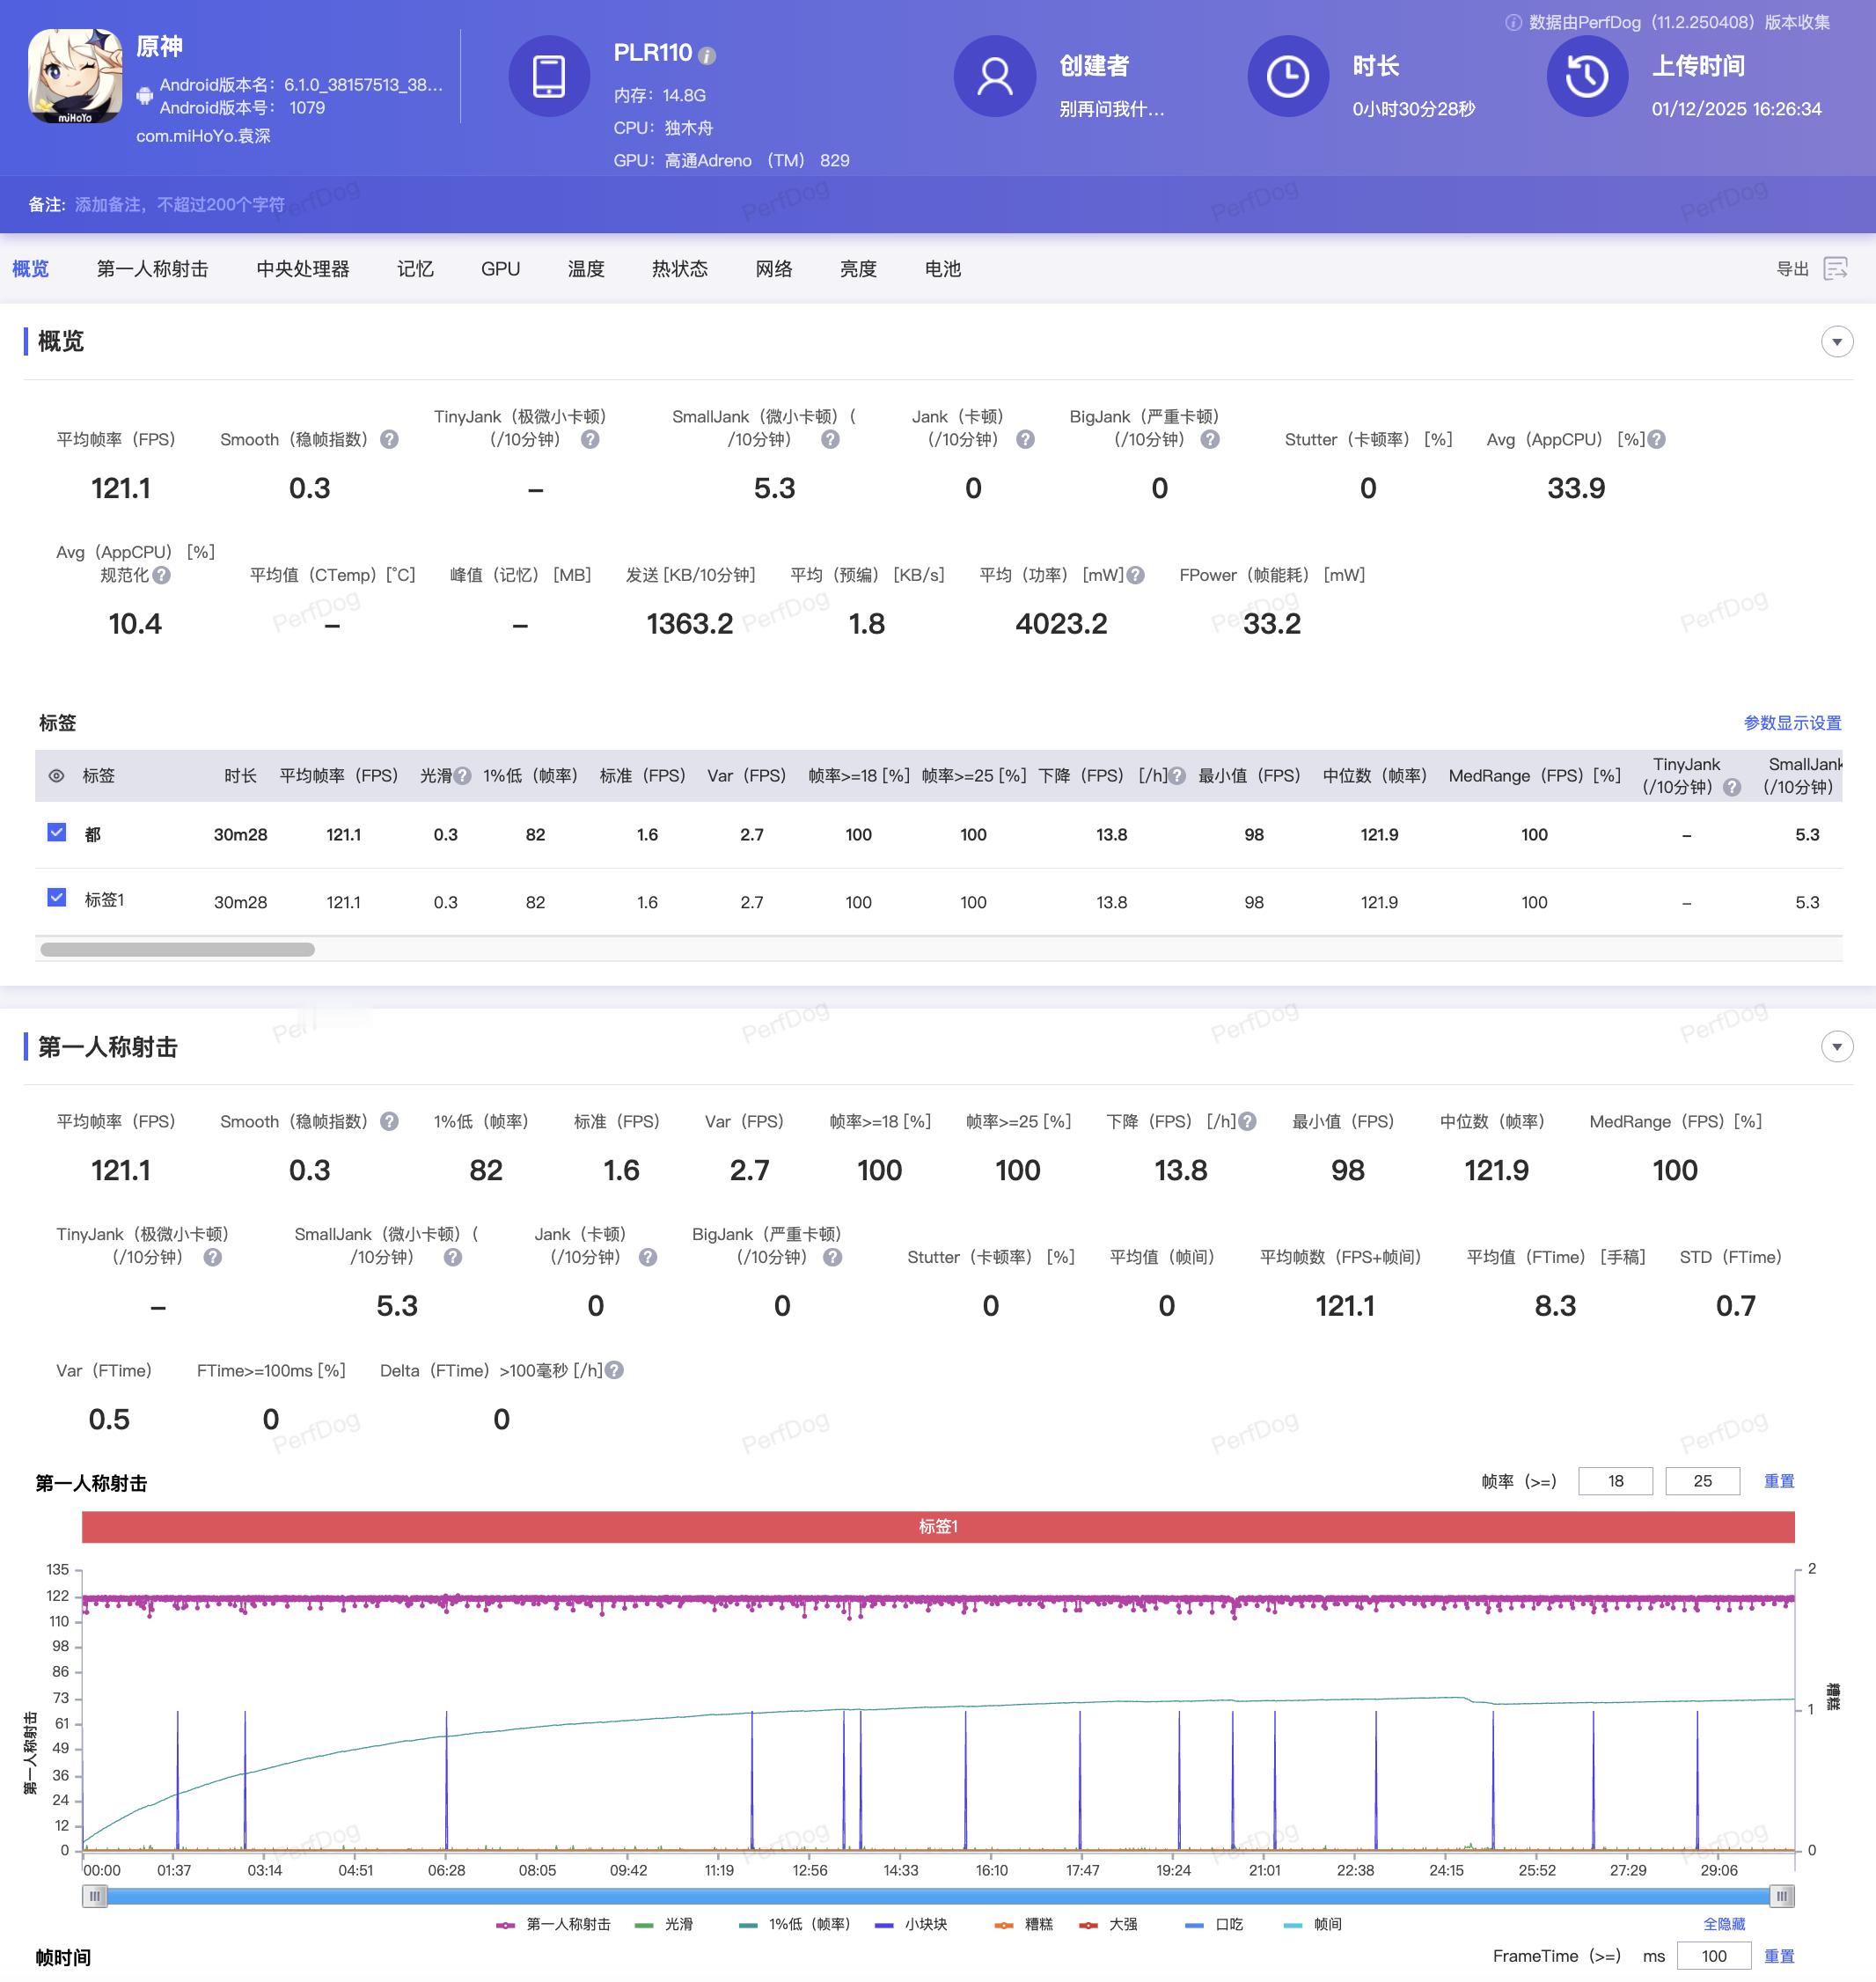Click the 原神 game app icon
1876x1982 pixels.
click(x=75, y=76)
